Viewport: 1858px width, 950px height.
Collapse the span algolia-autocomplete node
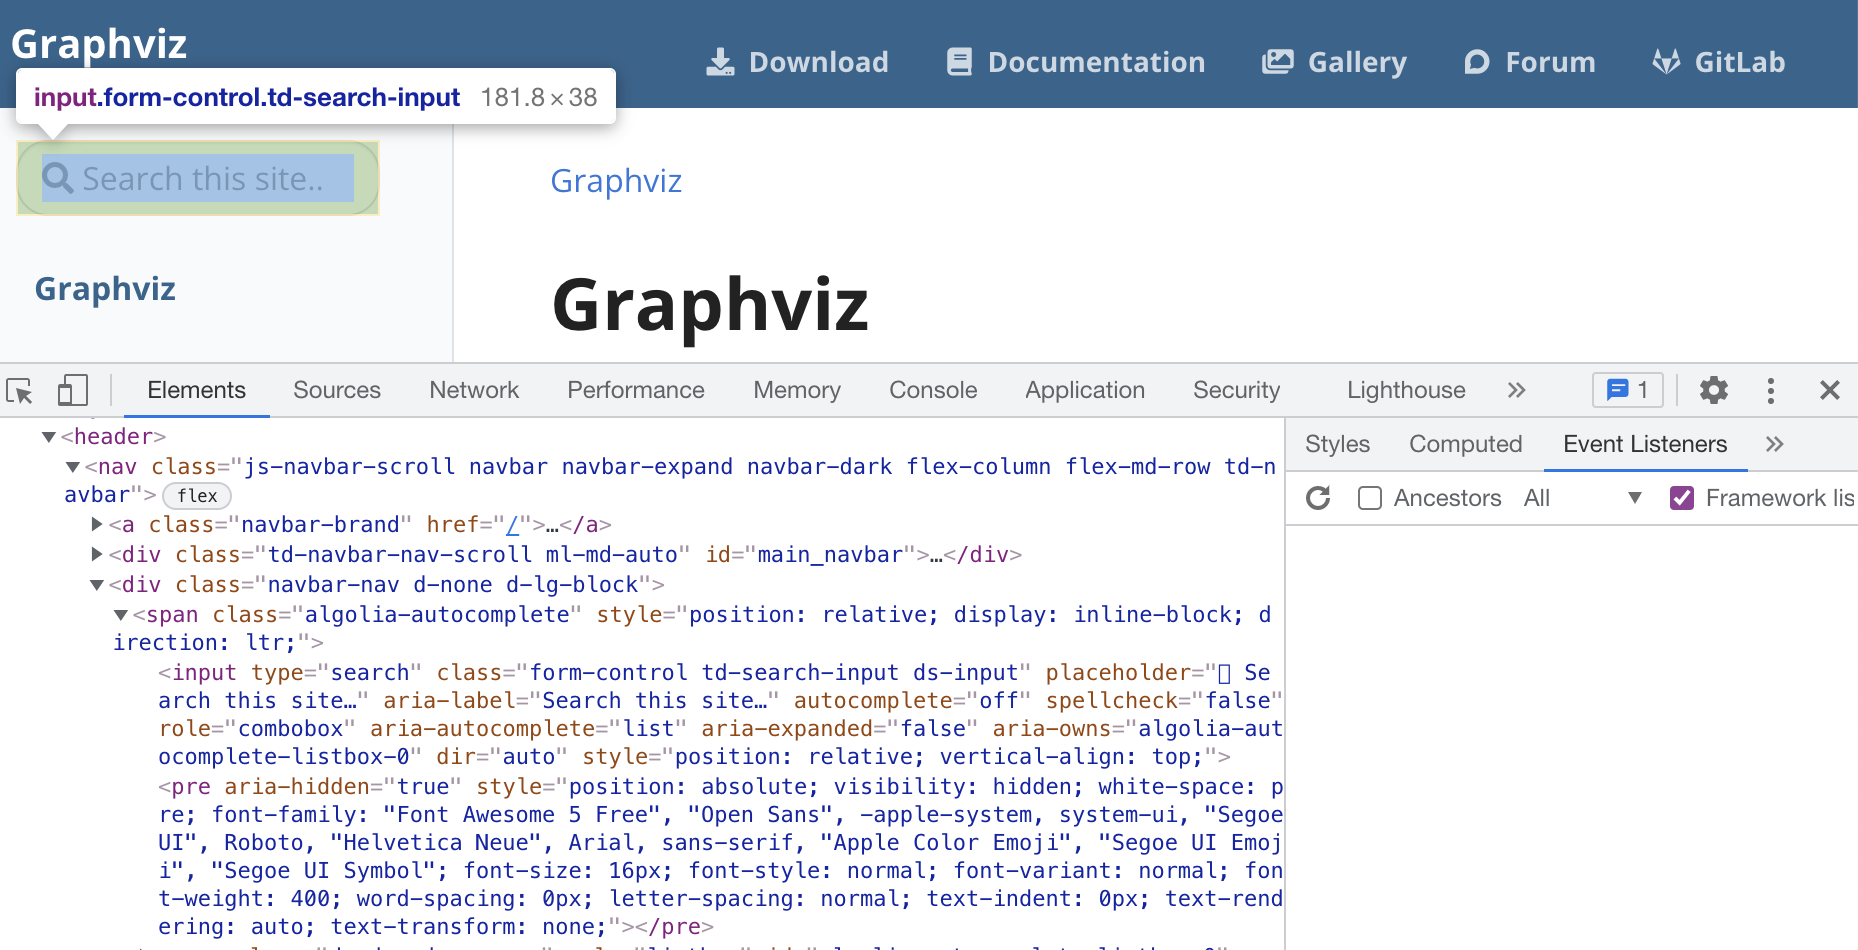pyautogui.click(x=121, y=615)
